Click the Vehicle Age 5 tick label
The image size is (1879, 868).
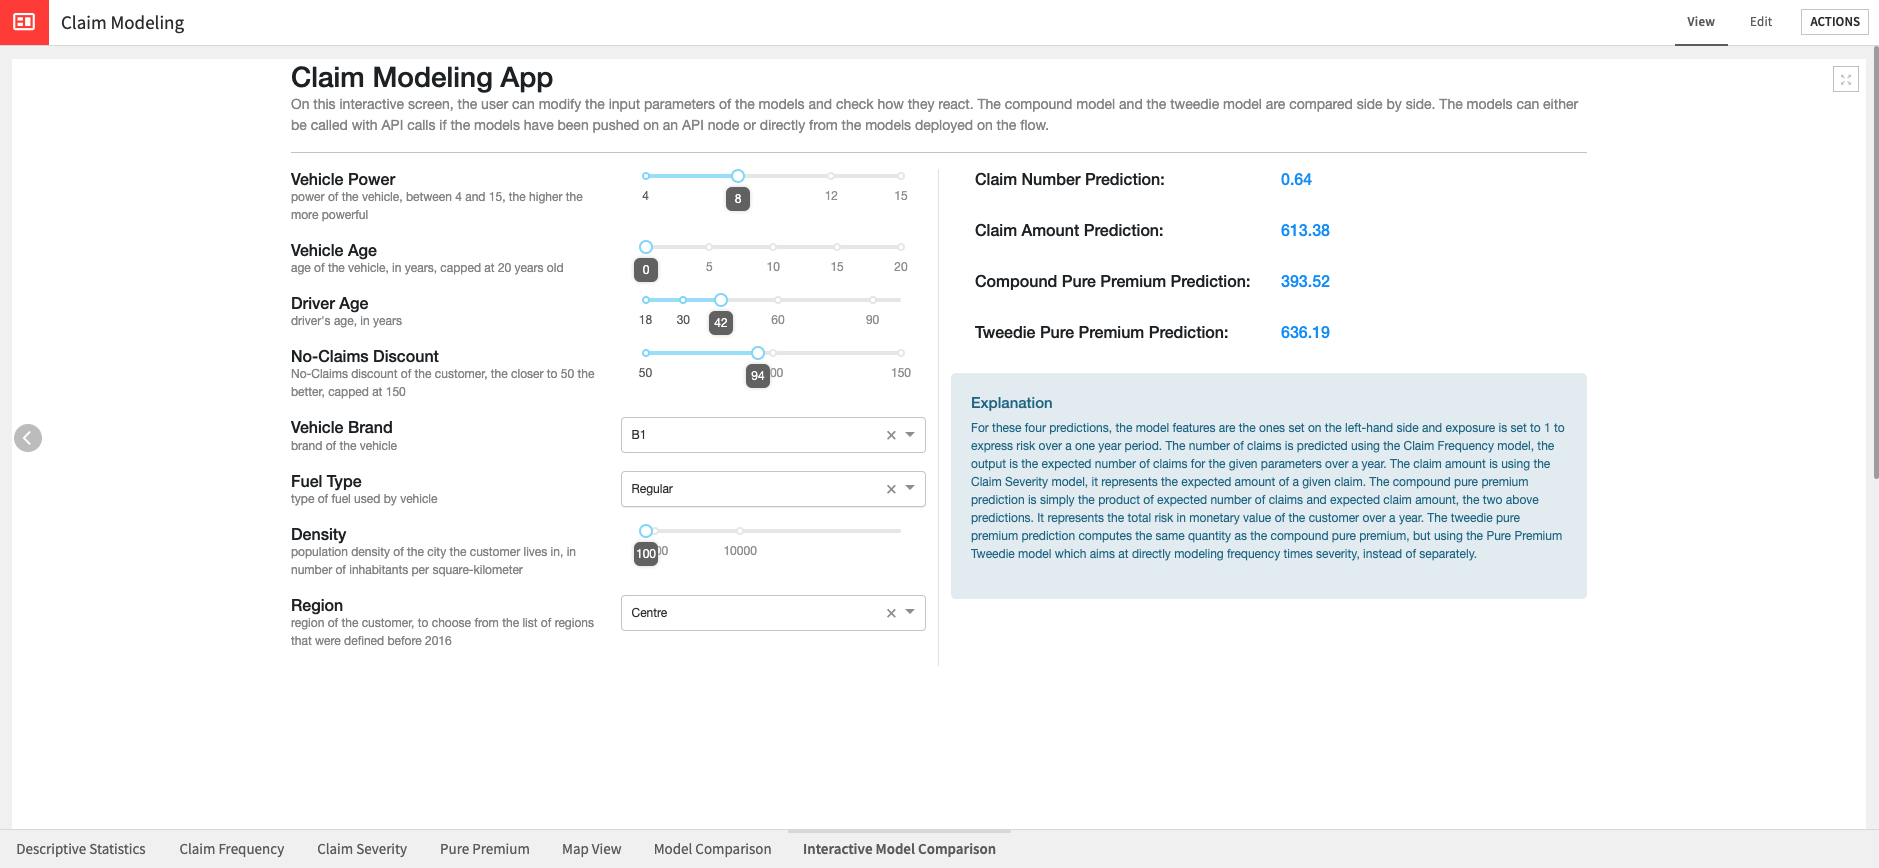coord(709,267)
